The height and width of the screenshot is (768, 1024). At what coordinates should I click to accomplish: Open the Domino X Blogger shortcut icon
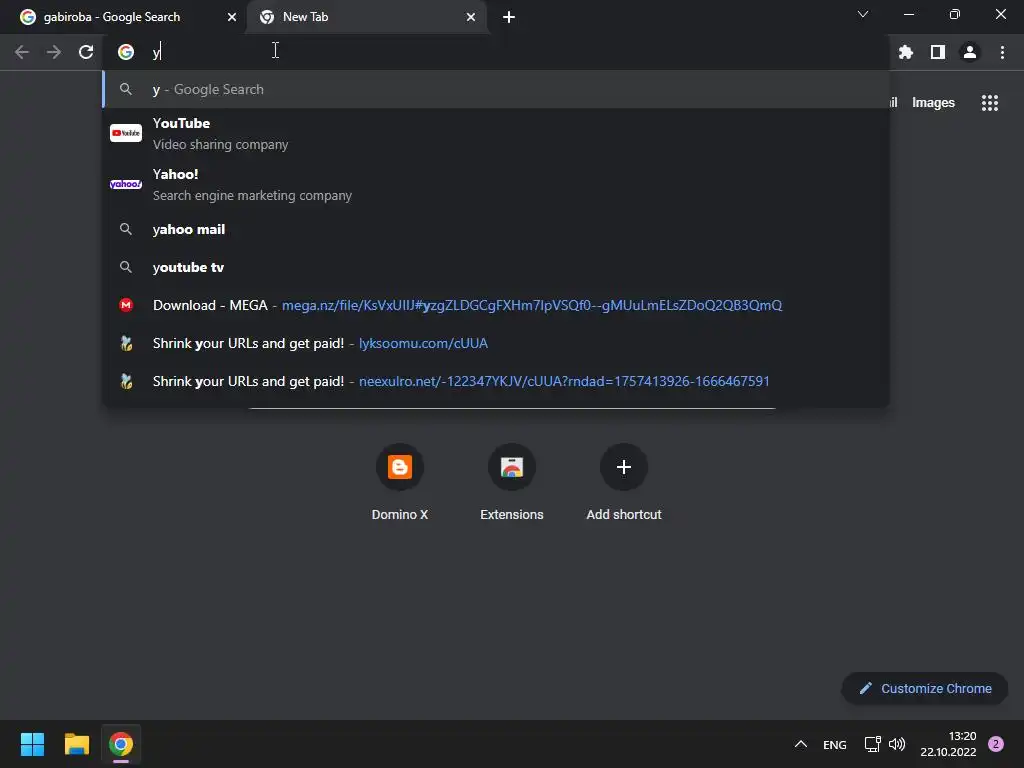[400, 467]
